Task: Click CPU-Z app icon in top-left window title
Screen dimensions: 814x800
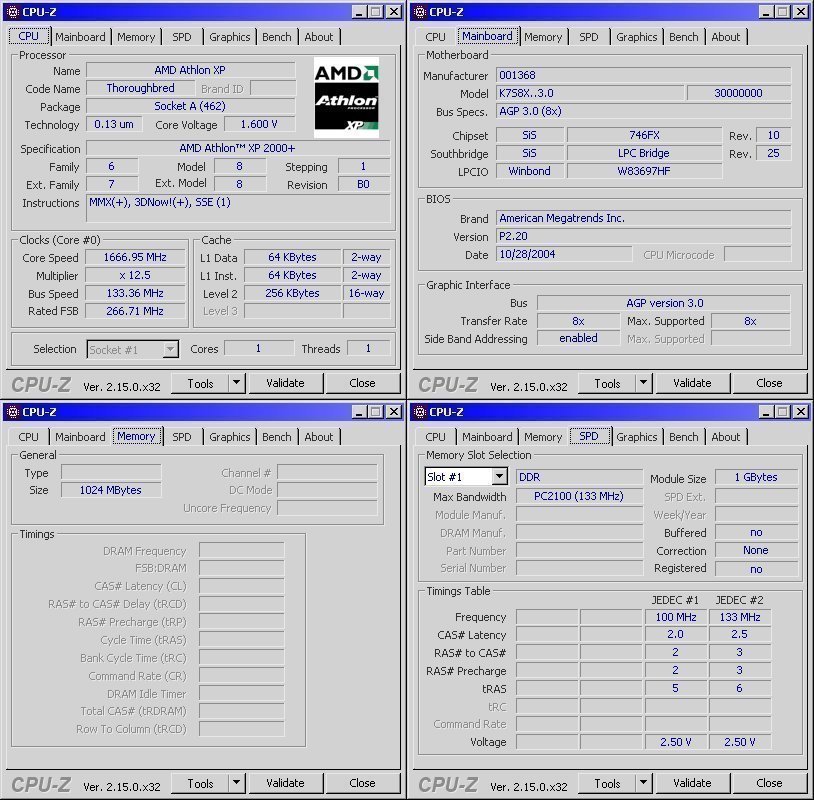Action: [x=13, y=11]
